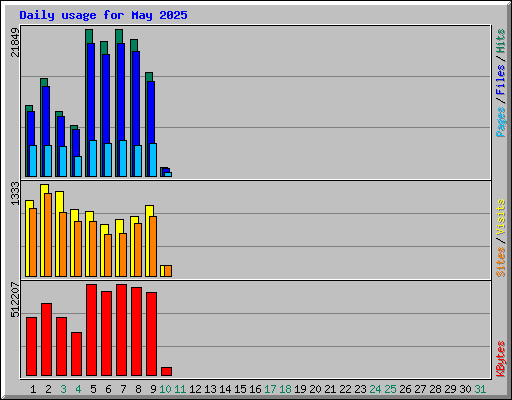The image size is (512, 400).
Task: Click day 26 label on x-axis
Action: (x=405, y=389)
